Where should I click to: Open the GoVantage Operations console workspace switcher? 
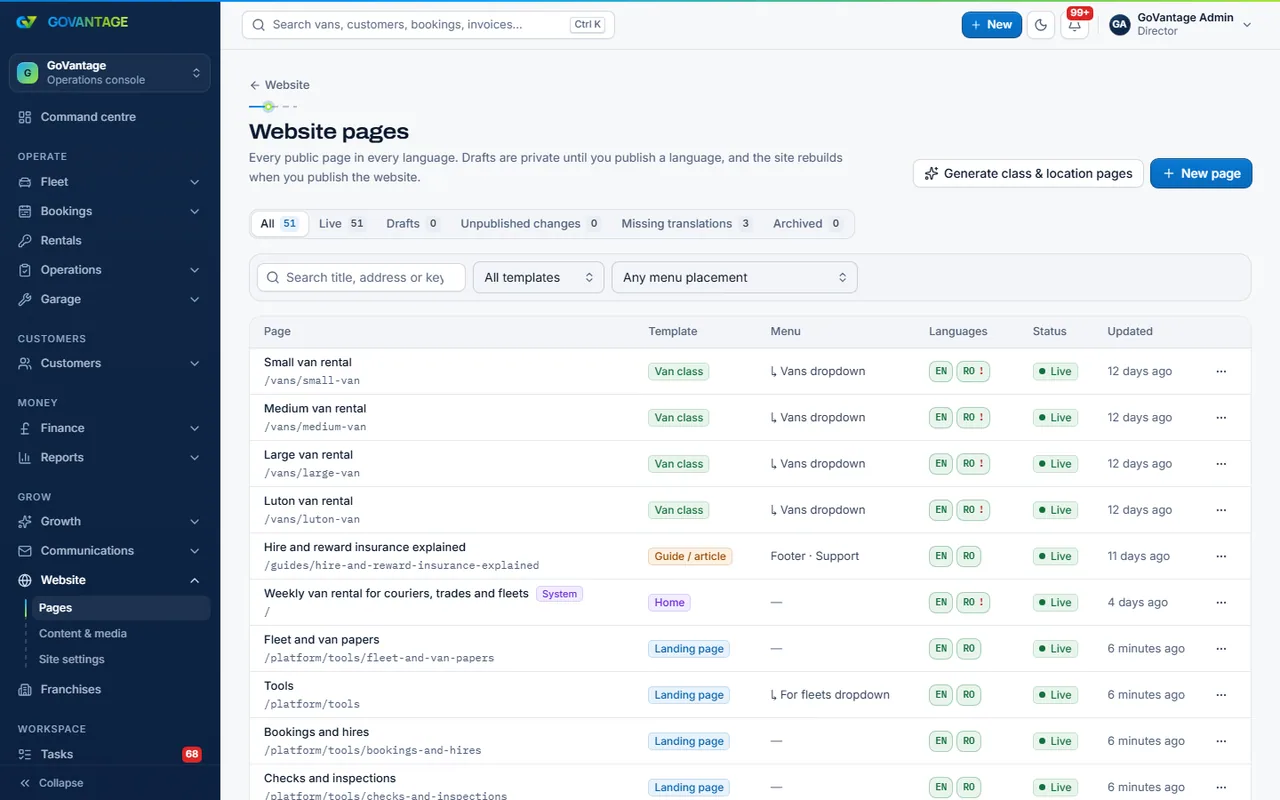pyautogui.click(x=110, y=73)
